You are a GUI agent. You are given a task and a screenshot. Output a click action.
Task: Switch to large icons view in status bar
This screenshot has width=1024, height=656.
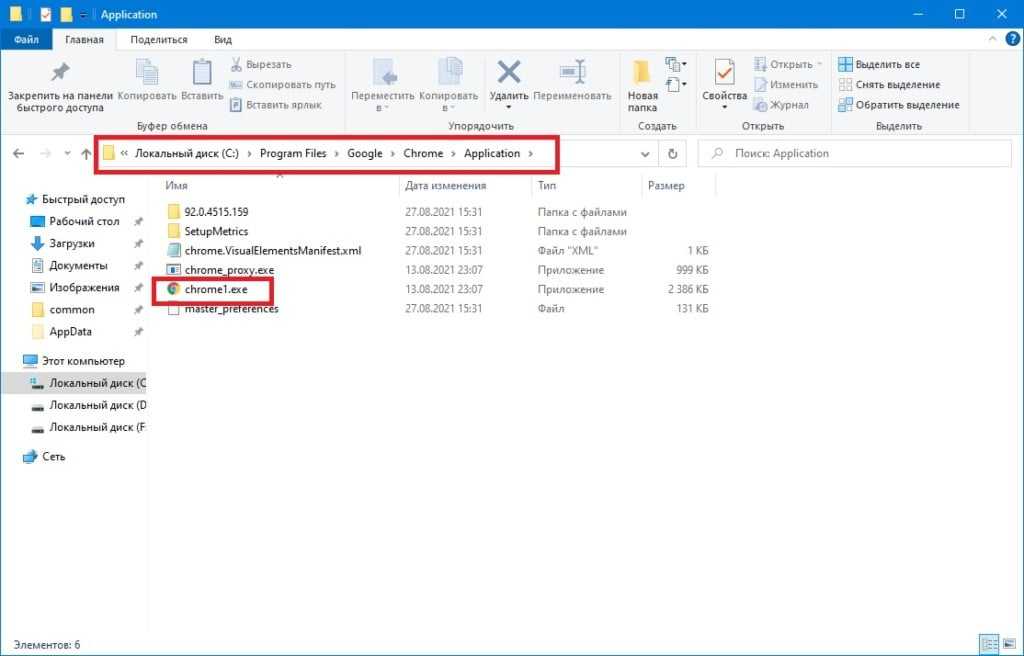(1008, 644)
